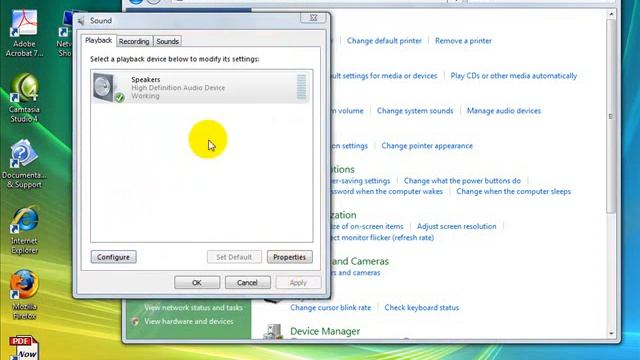The width and height of the screenshot is (640, 360).
Task: Open Adobe Acrobat 7 desktop shortcut
Action: coord(24,33)
